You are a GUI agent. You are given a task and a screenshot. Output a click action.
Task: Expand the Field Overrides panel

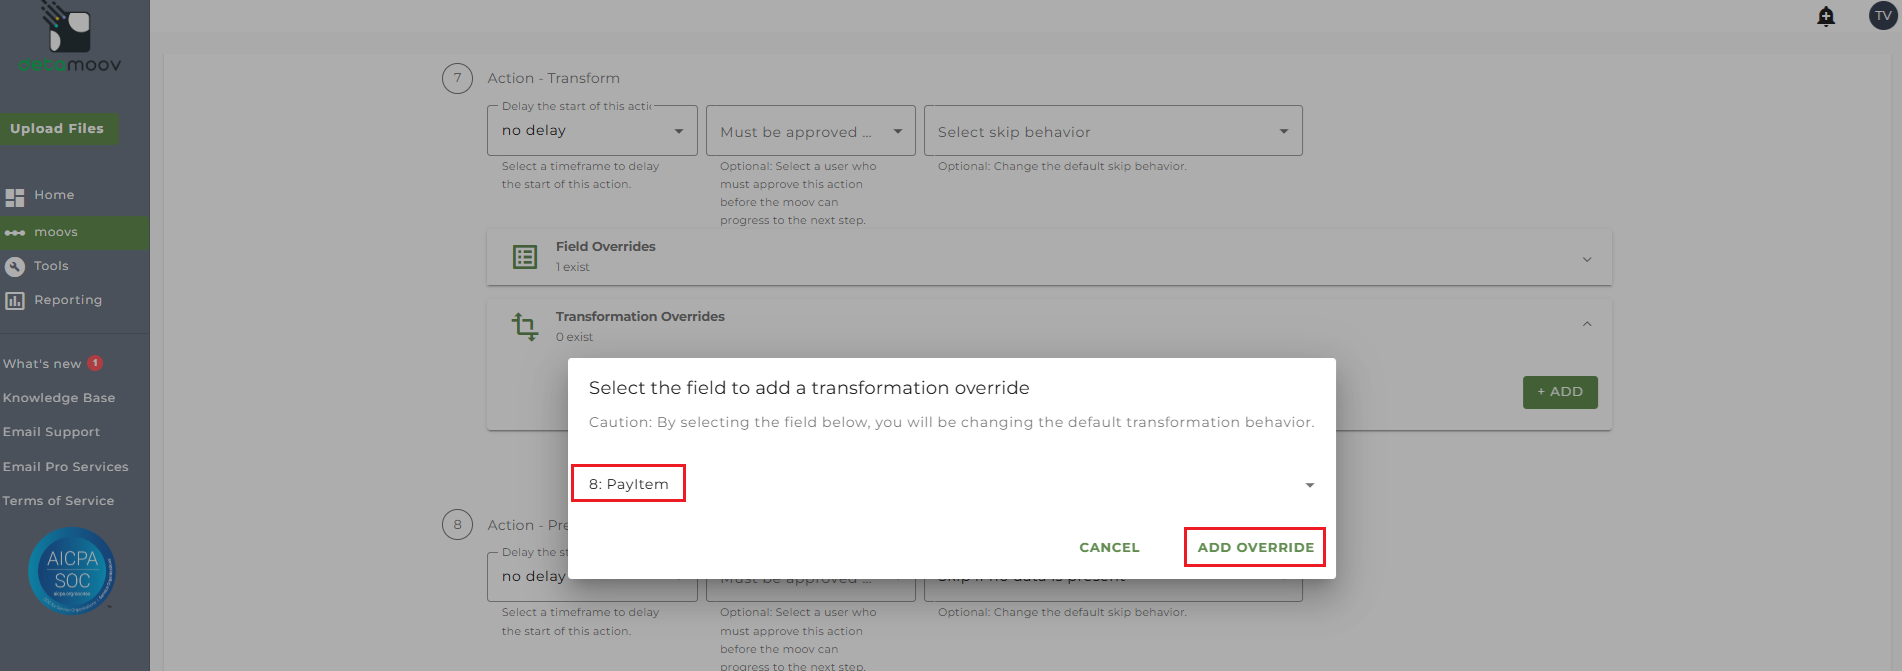point(1586,259)
